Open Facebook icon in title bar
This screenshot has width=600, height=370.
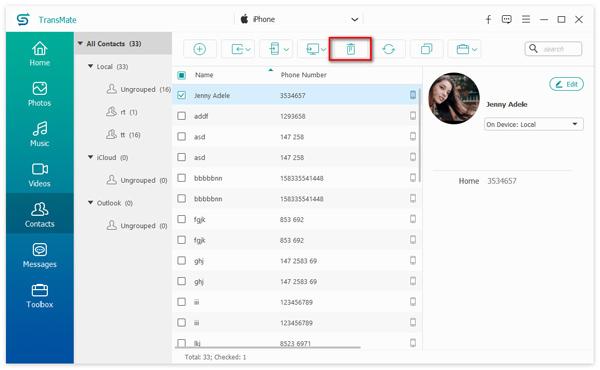point(488,19)
